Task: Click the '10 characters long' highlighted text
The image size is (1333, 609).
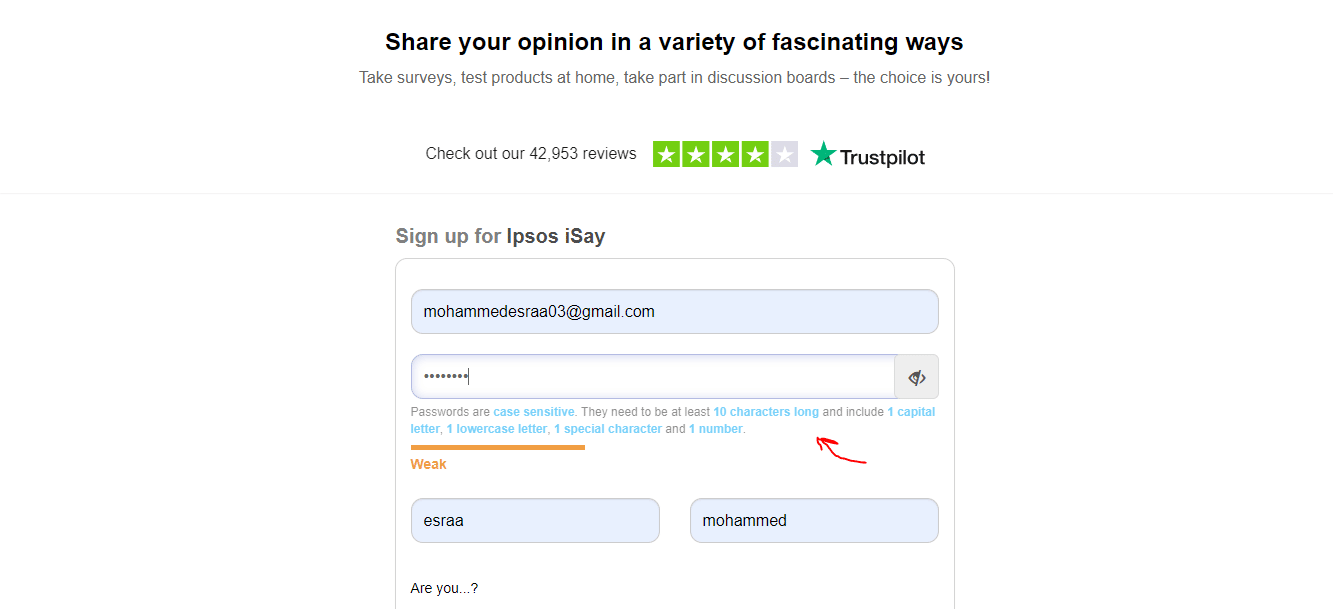Action: pyautogui.click(x=766, y=412)
